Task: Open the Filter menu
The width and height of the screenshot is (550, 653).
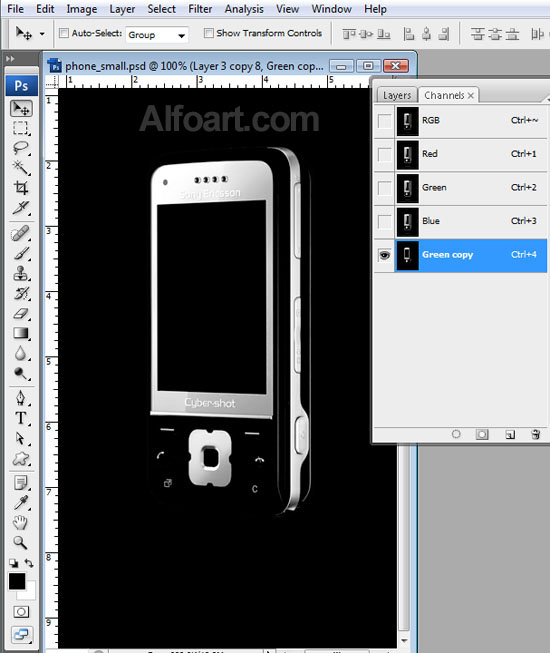Action: click(200, 9)
